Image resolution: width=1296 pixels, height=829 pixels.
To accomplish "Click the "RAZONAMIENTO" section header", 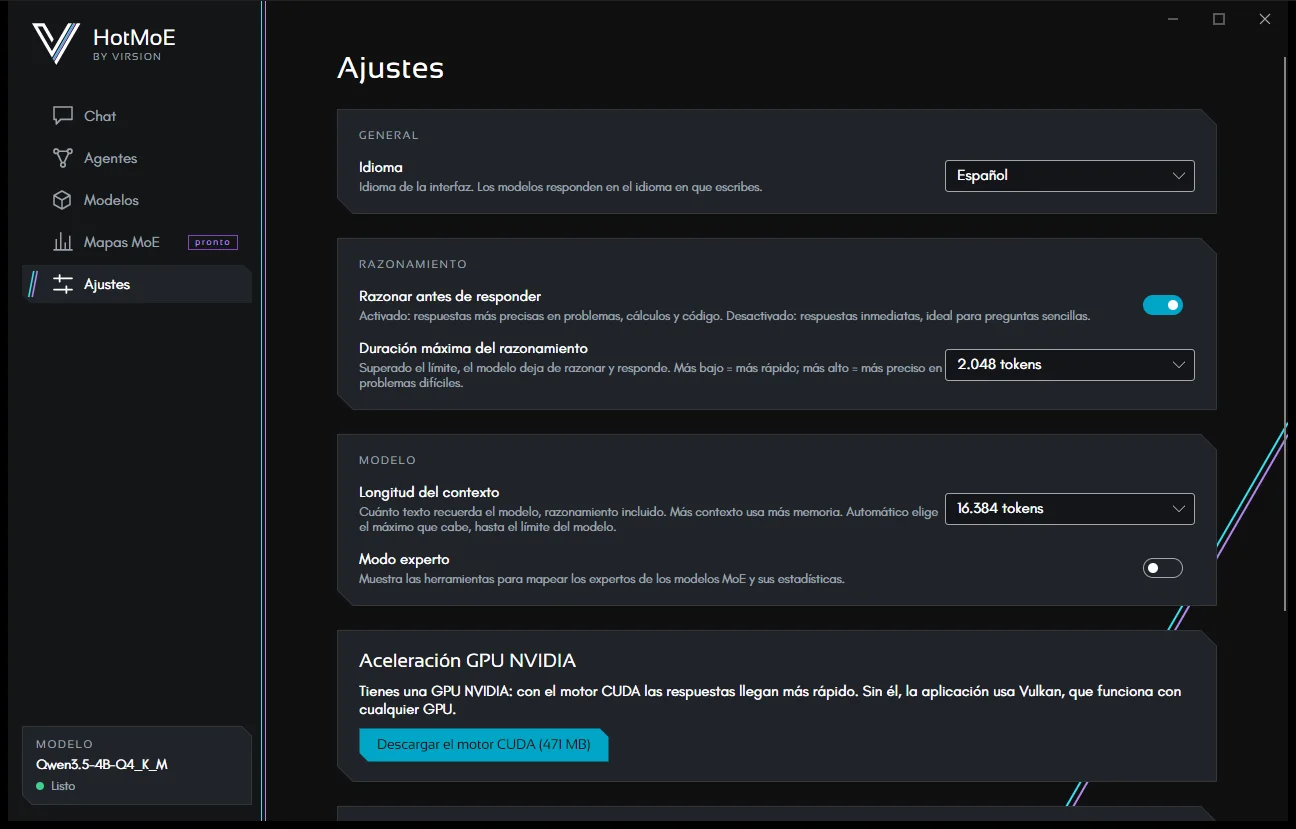I will tap(413, 264).
